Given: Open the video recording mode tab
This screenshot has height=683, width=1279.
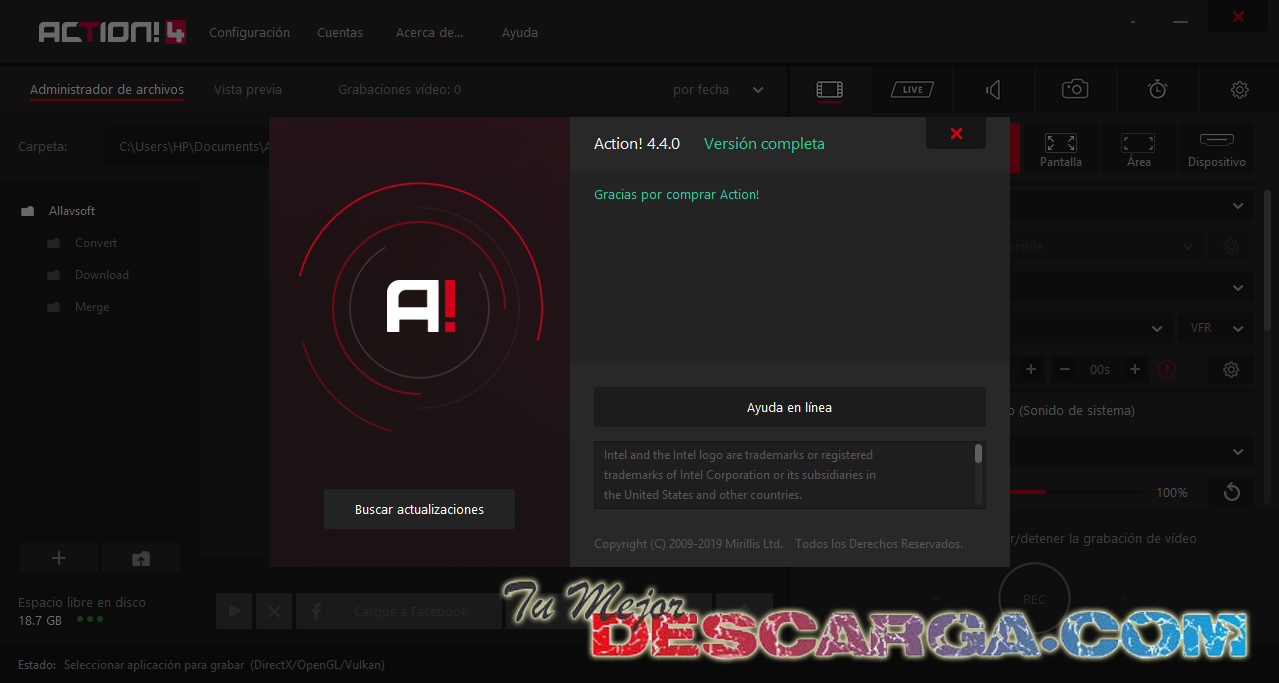Looking at the screenshot, I should coord(829,90).
